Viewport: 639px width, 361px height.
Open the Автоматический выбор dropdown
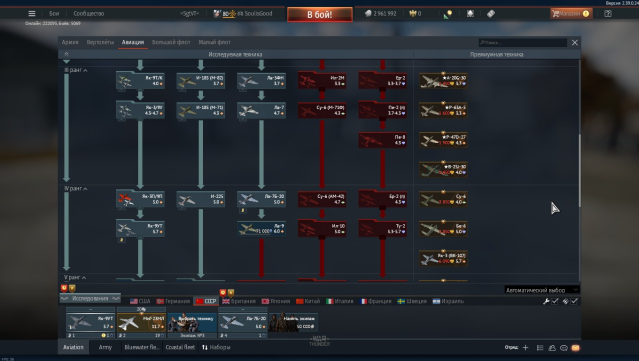(x=542, y=290)
